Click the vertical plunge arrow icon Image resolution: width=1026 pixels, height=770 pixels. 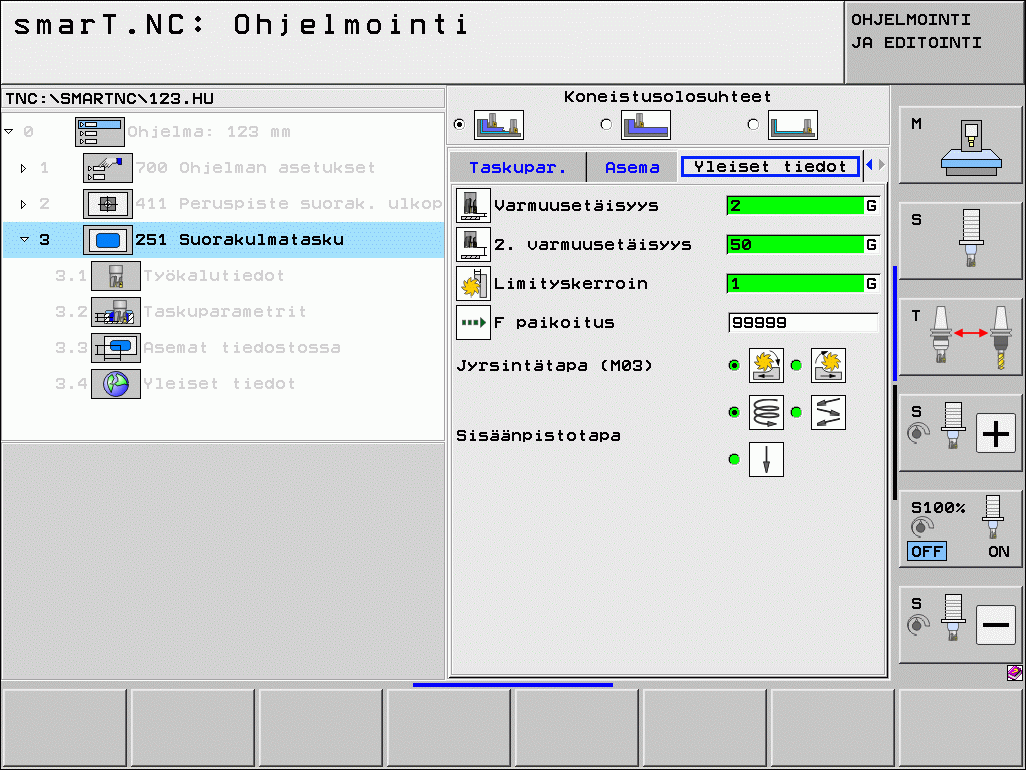point(766,459)
